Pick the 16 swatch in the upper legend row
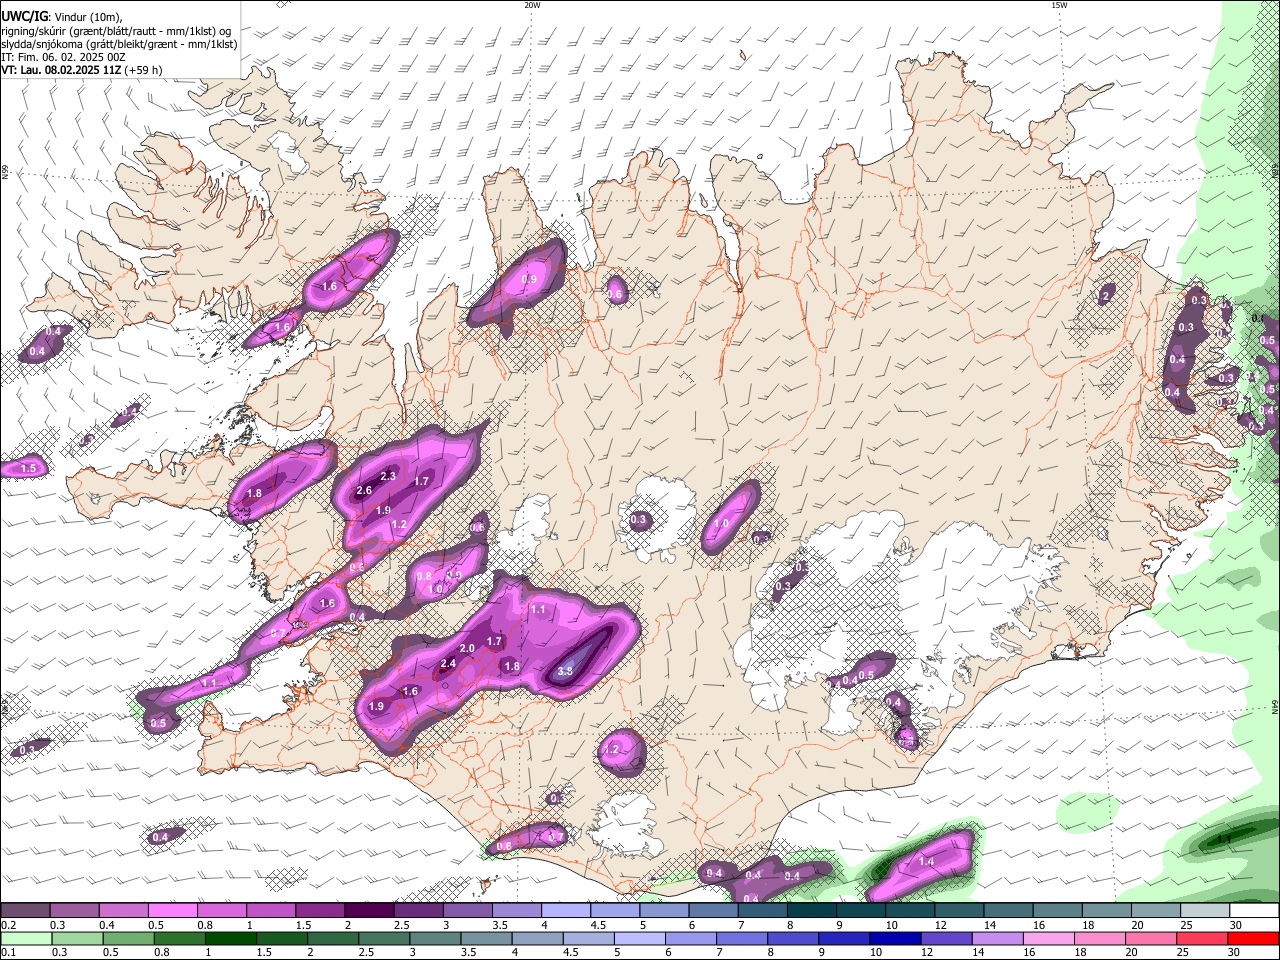The image size is (1280, 960). (x=1057, y=911)
